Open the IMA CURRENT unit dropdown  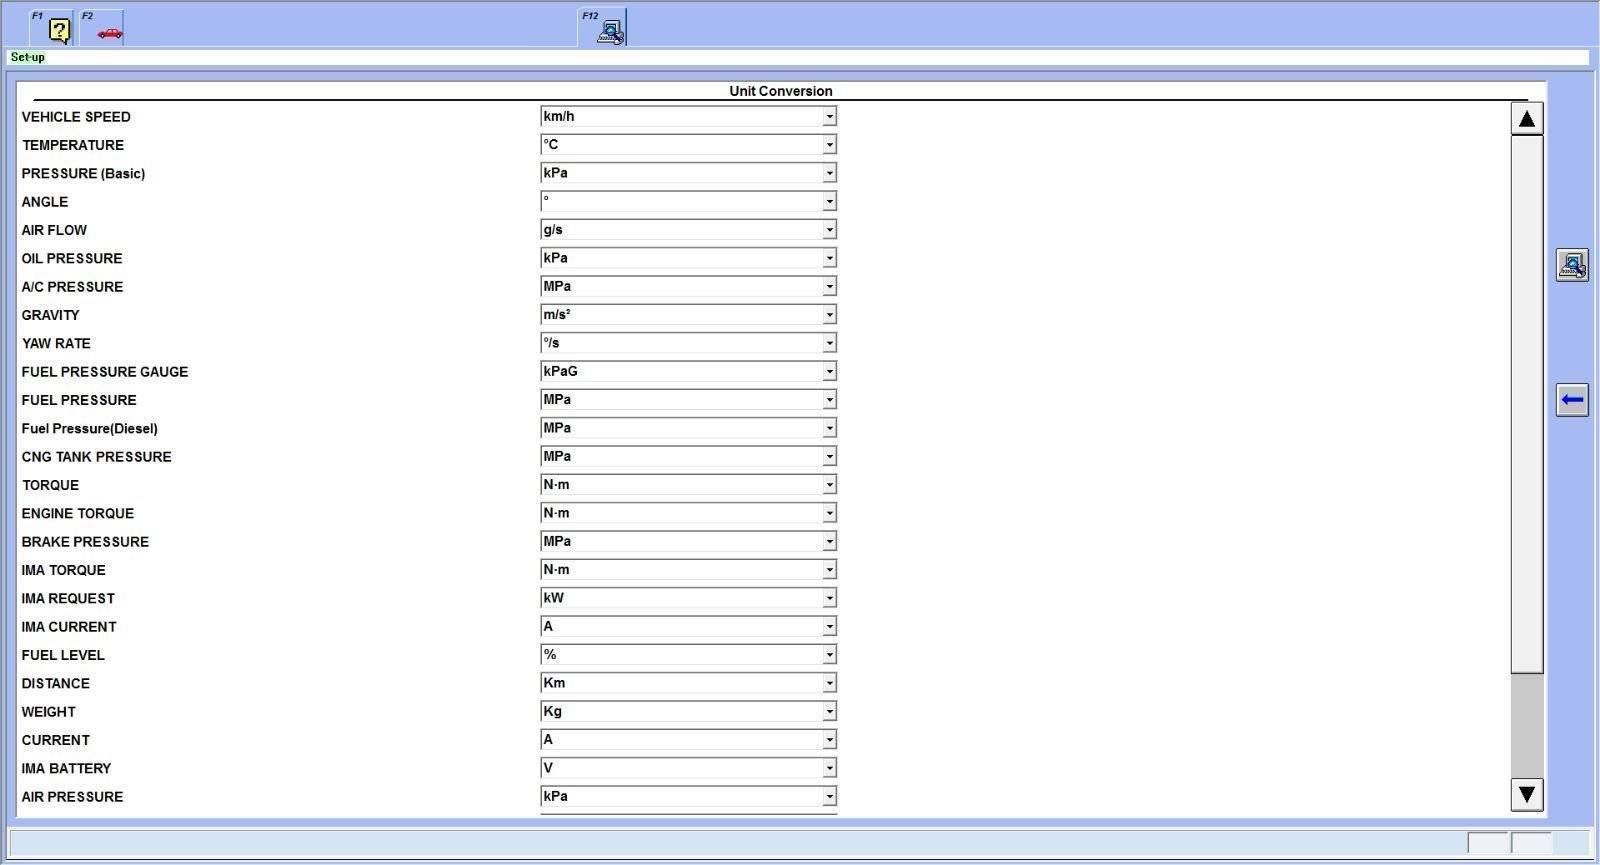tap(688, 626)
